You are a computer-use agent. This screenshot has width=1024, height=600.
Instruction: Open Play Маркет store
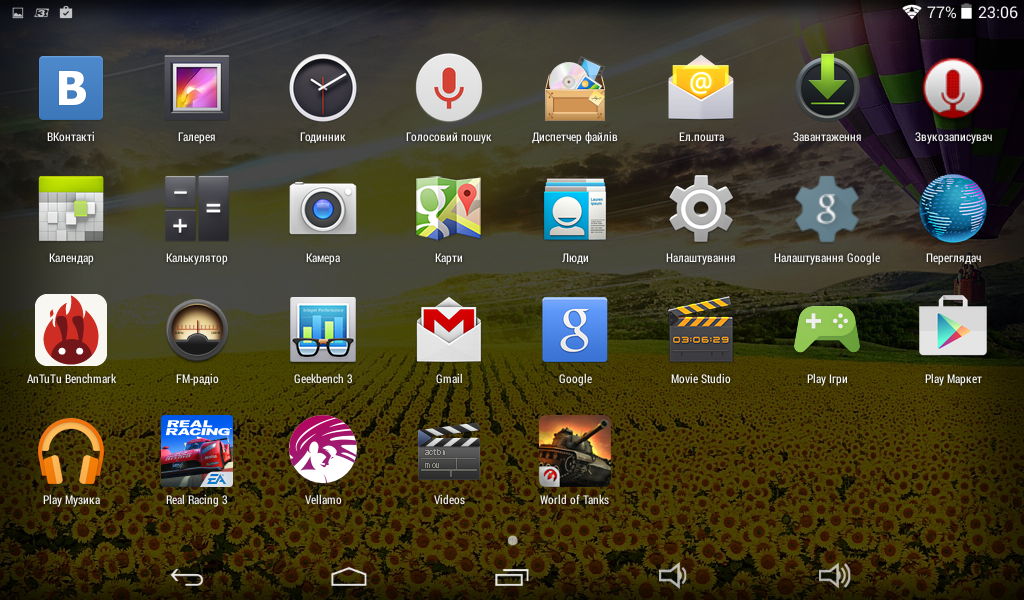coord(953,326)
